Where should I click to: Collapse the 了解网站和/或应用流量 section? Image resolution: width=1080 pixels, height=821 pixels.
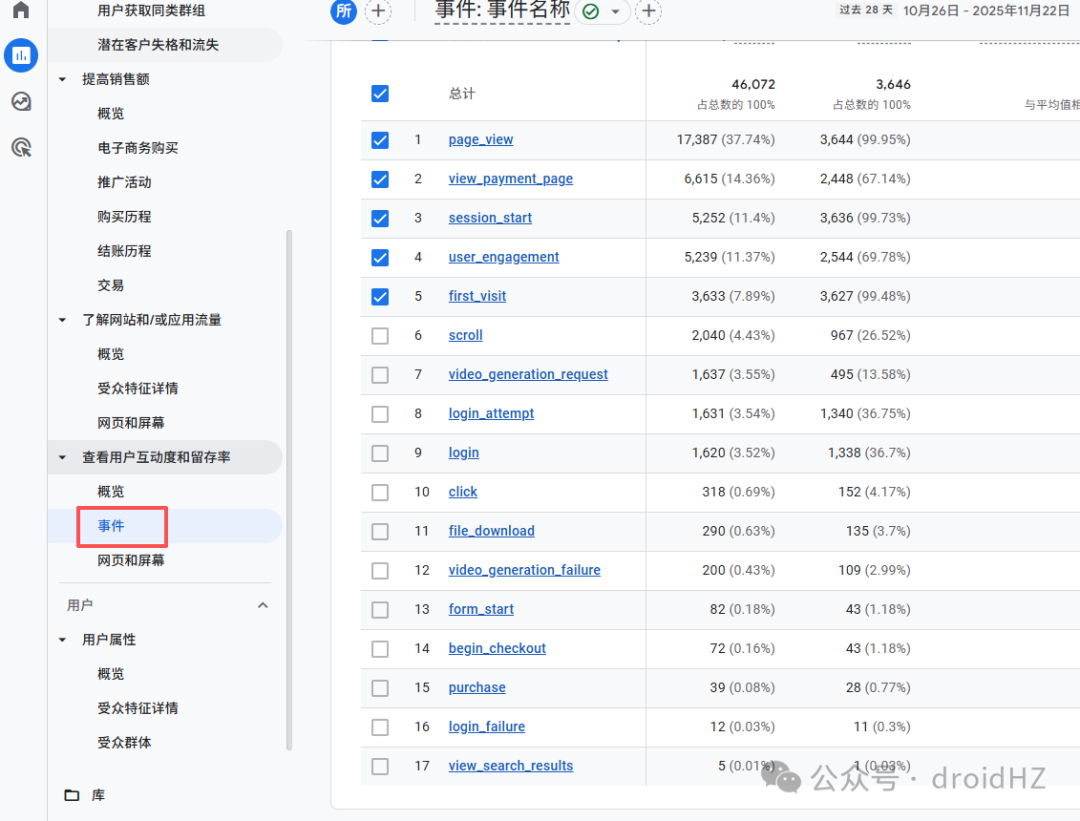63,320
